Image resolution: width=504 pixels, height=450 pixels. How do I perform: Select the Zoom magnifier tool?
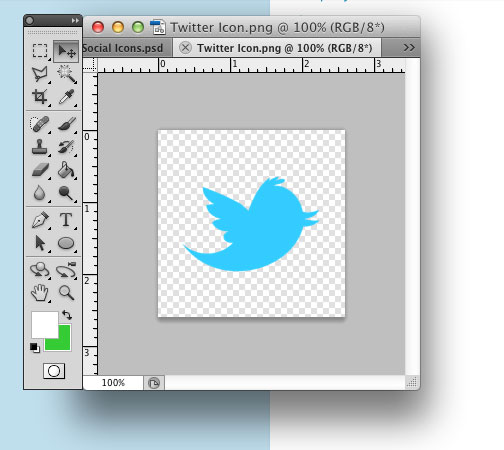[66, 293]
